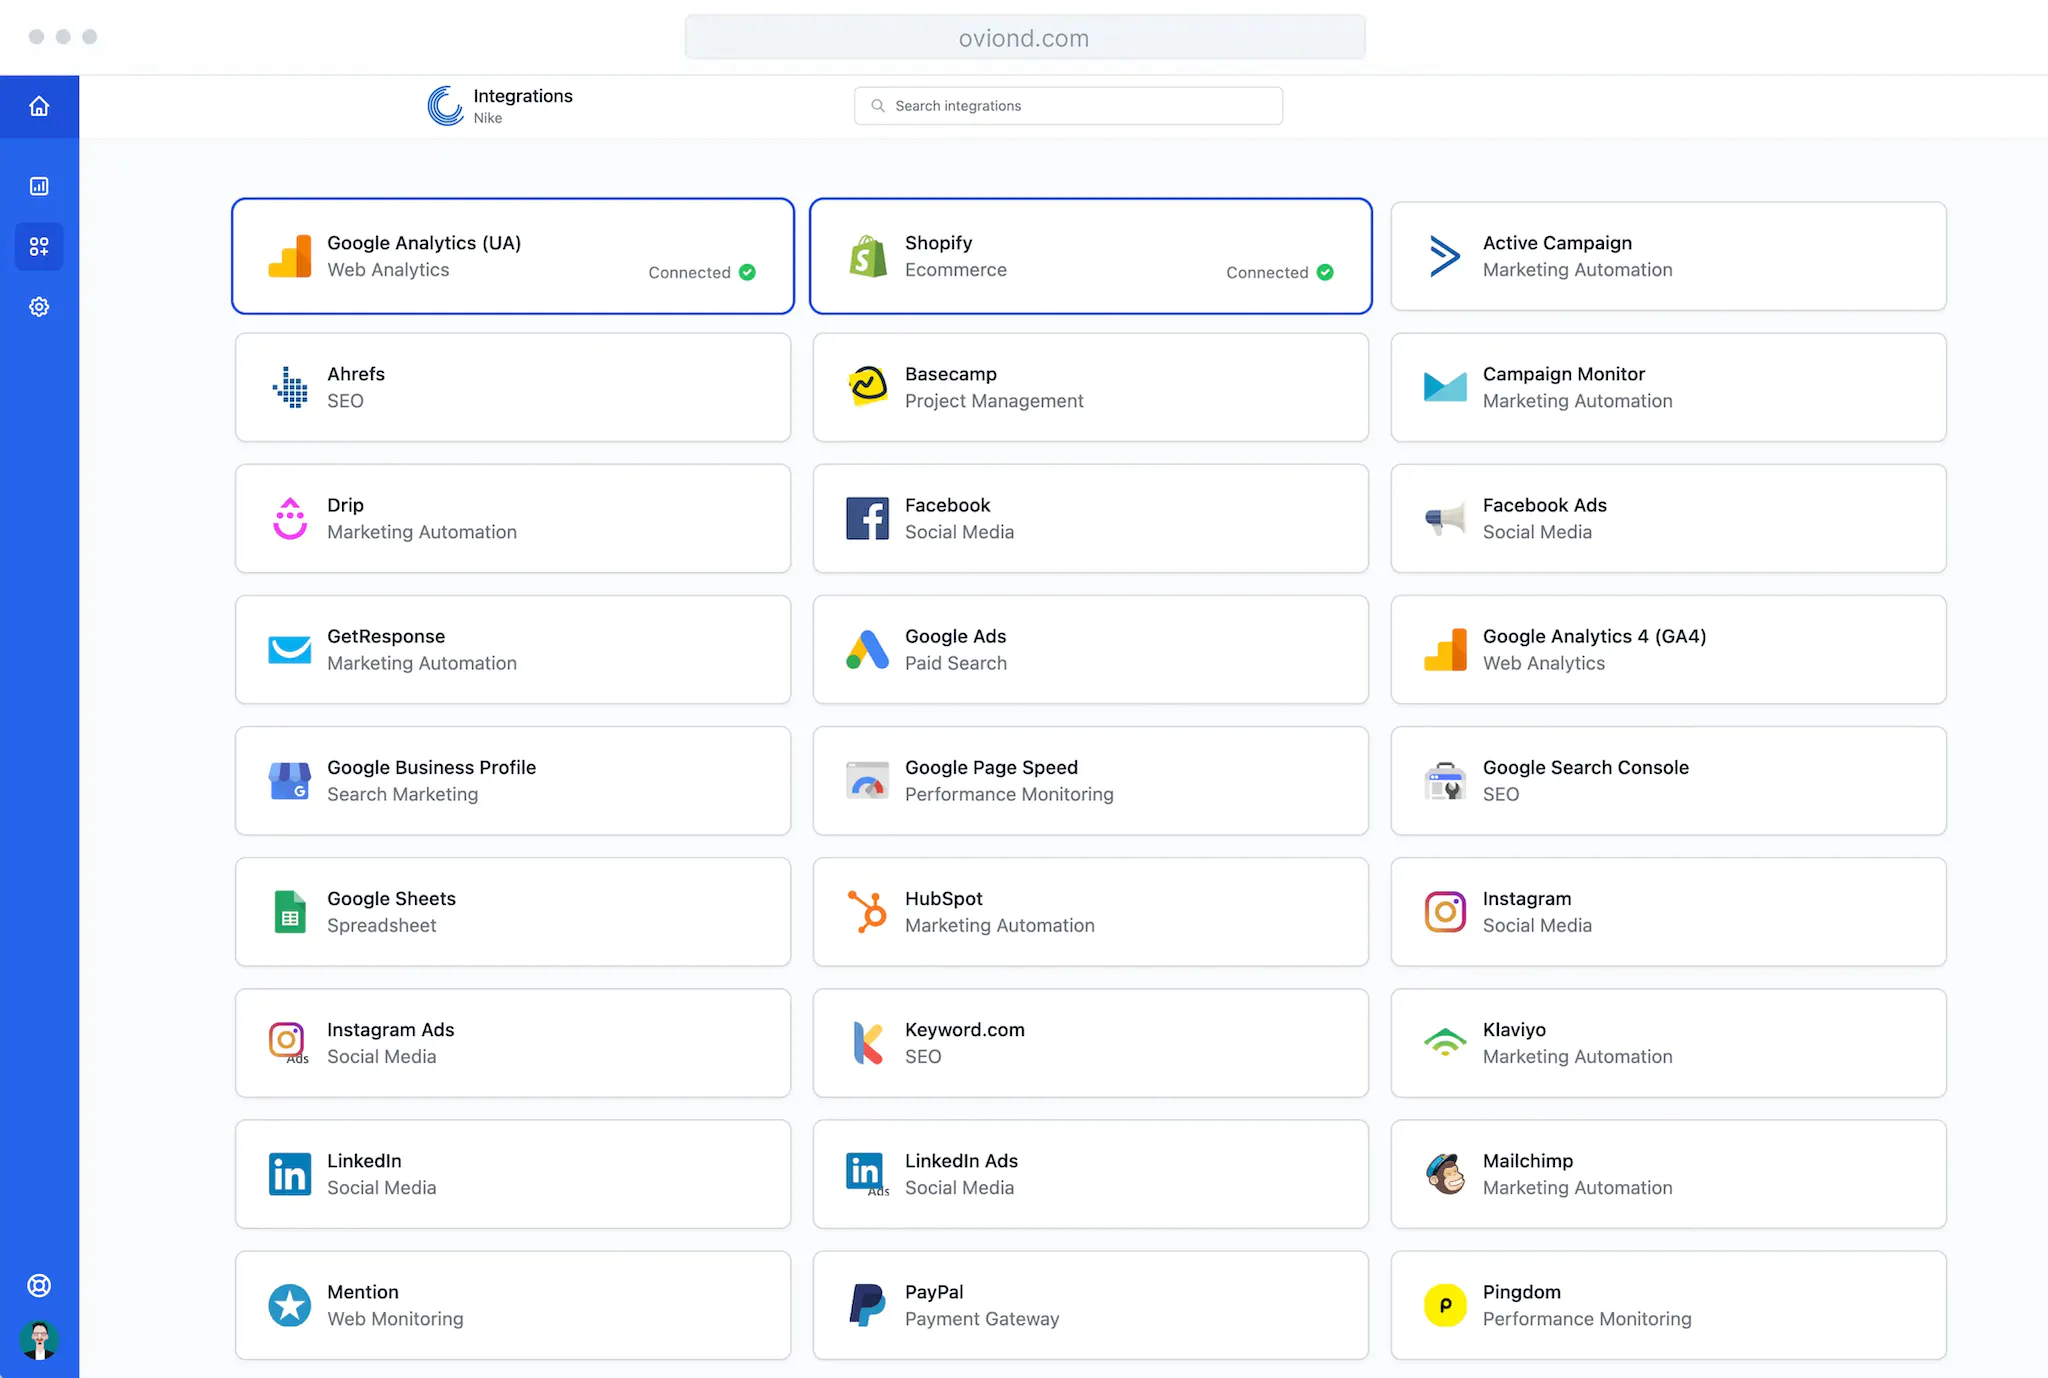Click the Spreadsheet label under Google Sheets
The height and width of the screenshot is (1378, 2048).
point(381,926)
